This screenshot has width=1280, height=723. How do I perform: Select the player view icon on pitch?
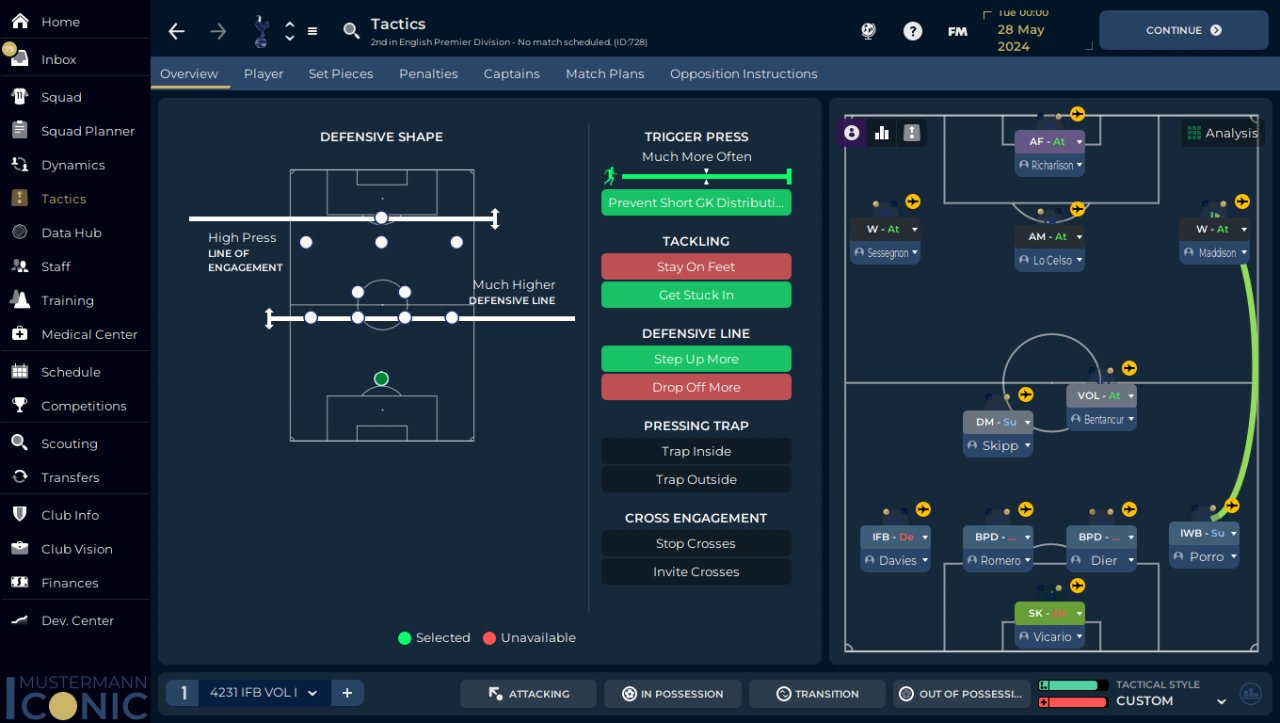852,133
